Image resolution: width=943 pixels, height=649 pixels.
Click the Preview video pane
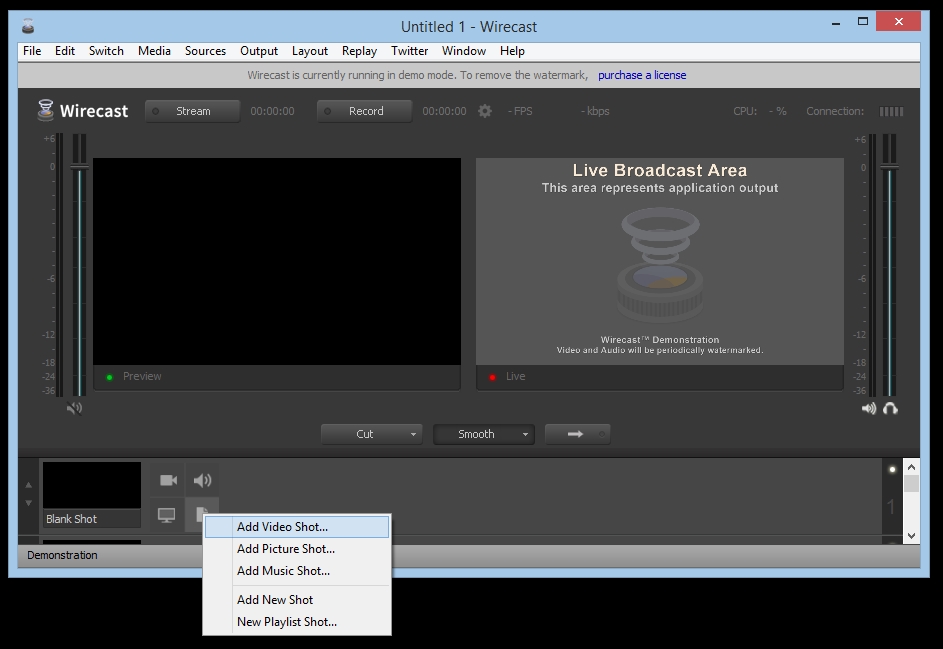pos(277,262)
